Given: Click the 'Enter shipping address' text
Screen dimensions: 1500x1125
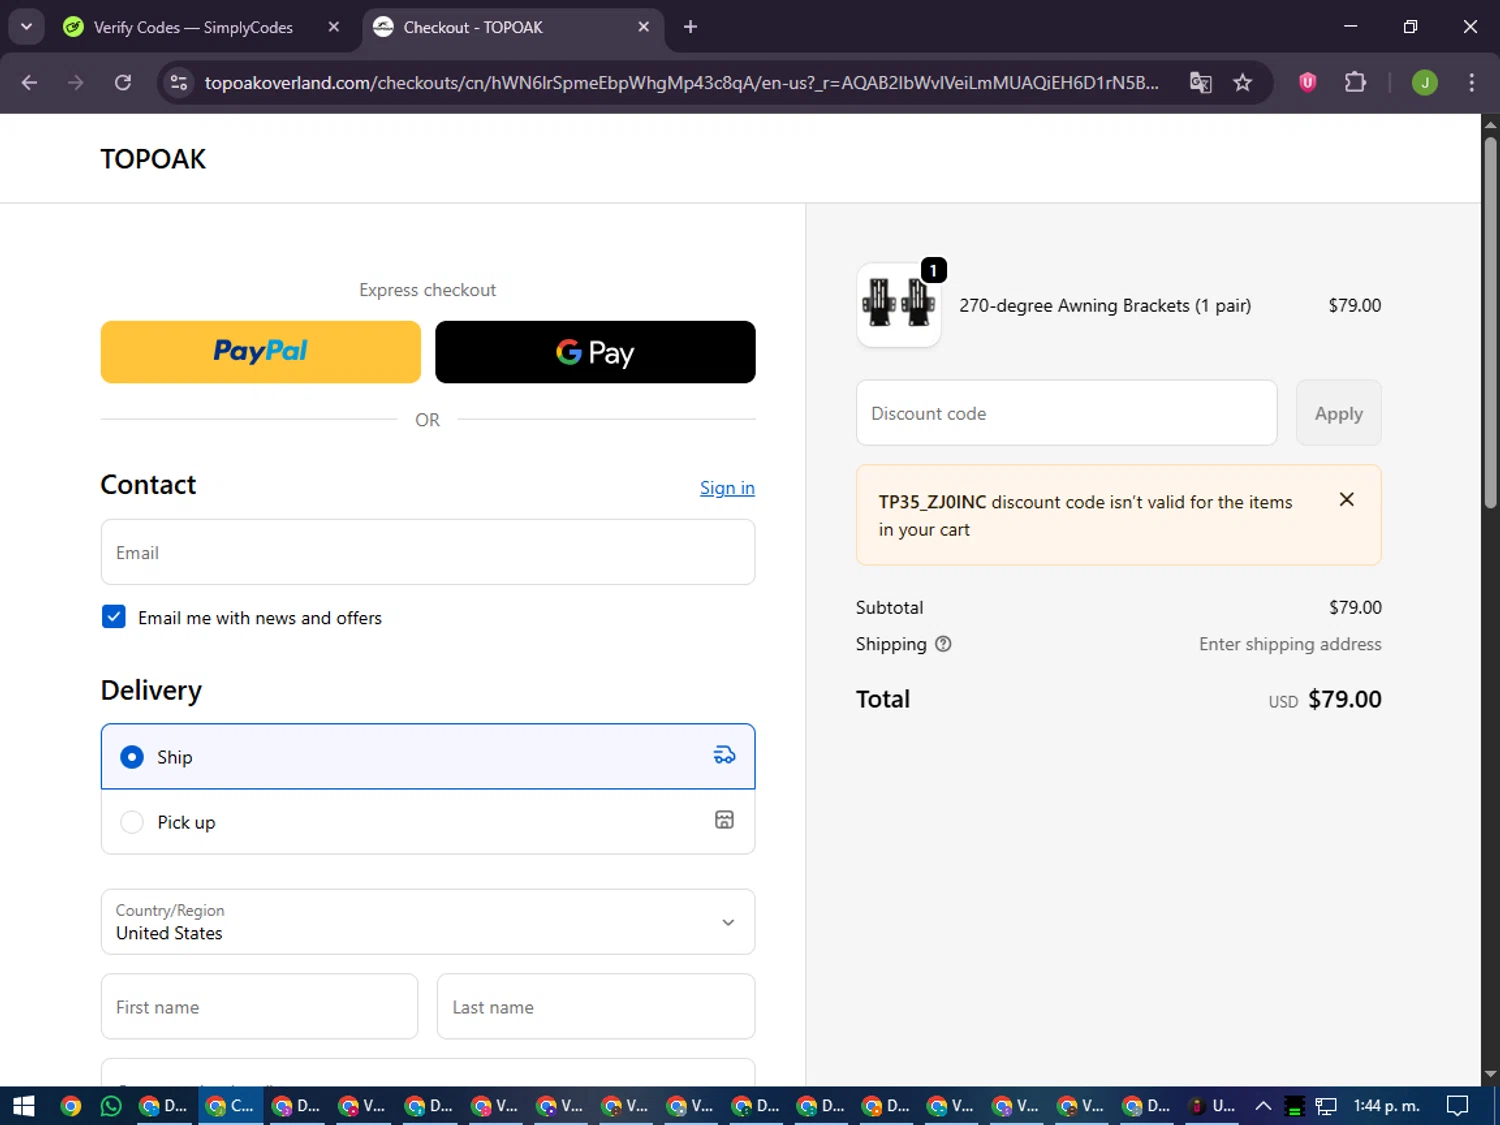Looking at the screenshot, I should (1290, 644).
